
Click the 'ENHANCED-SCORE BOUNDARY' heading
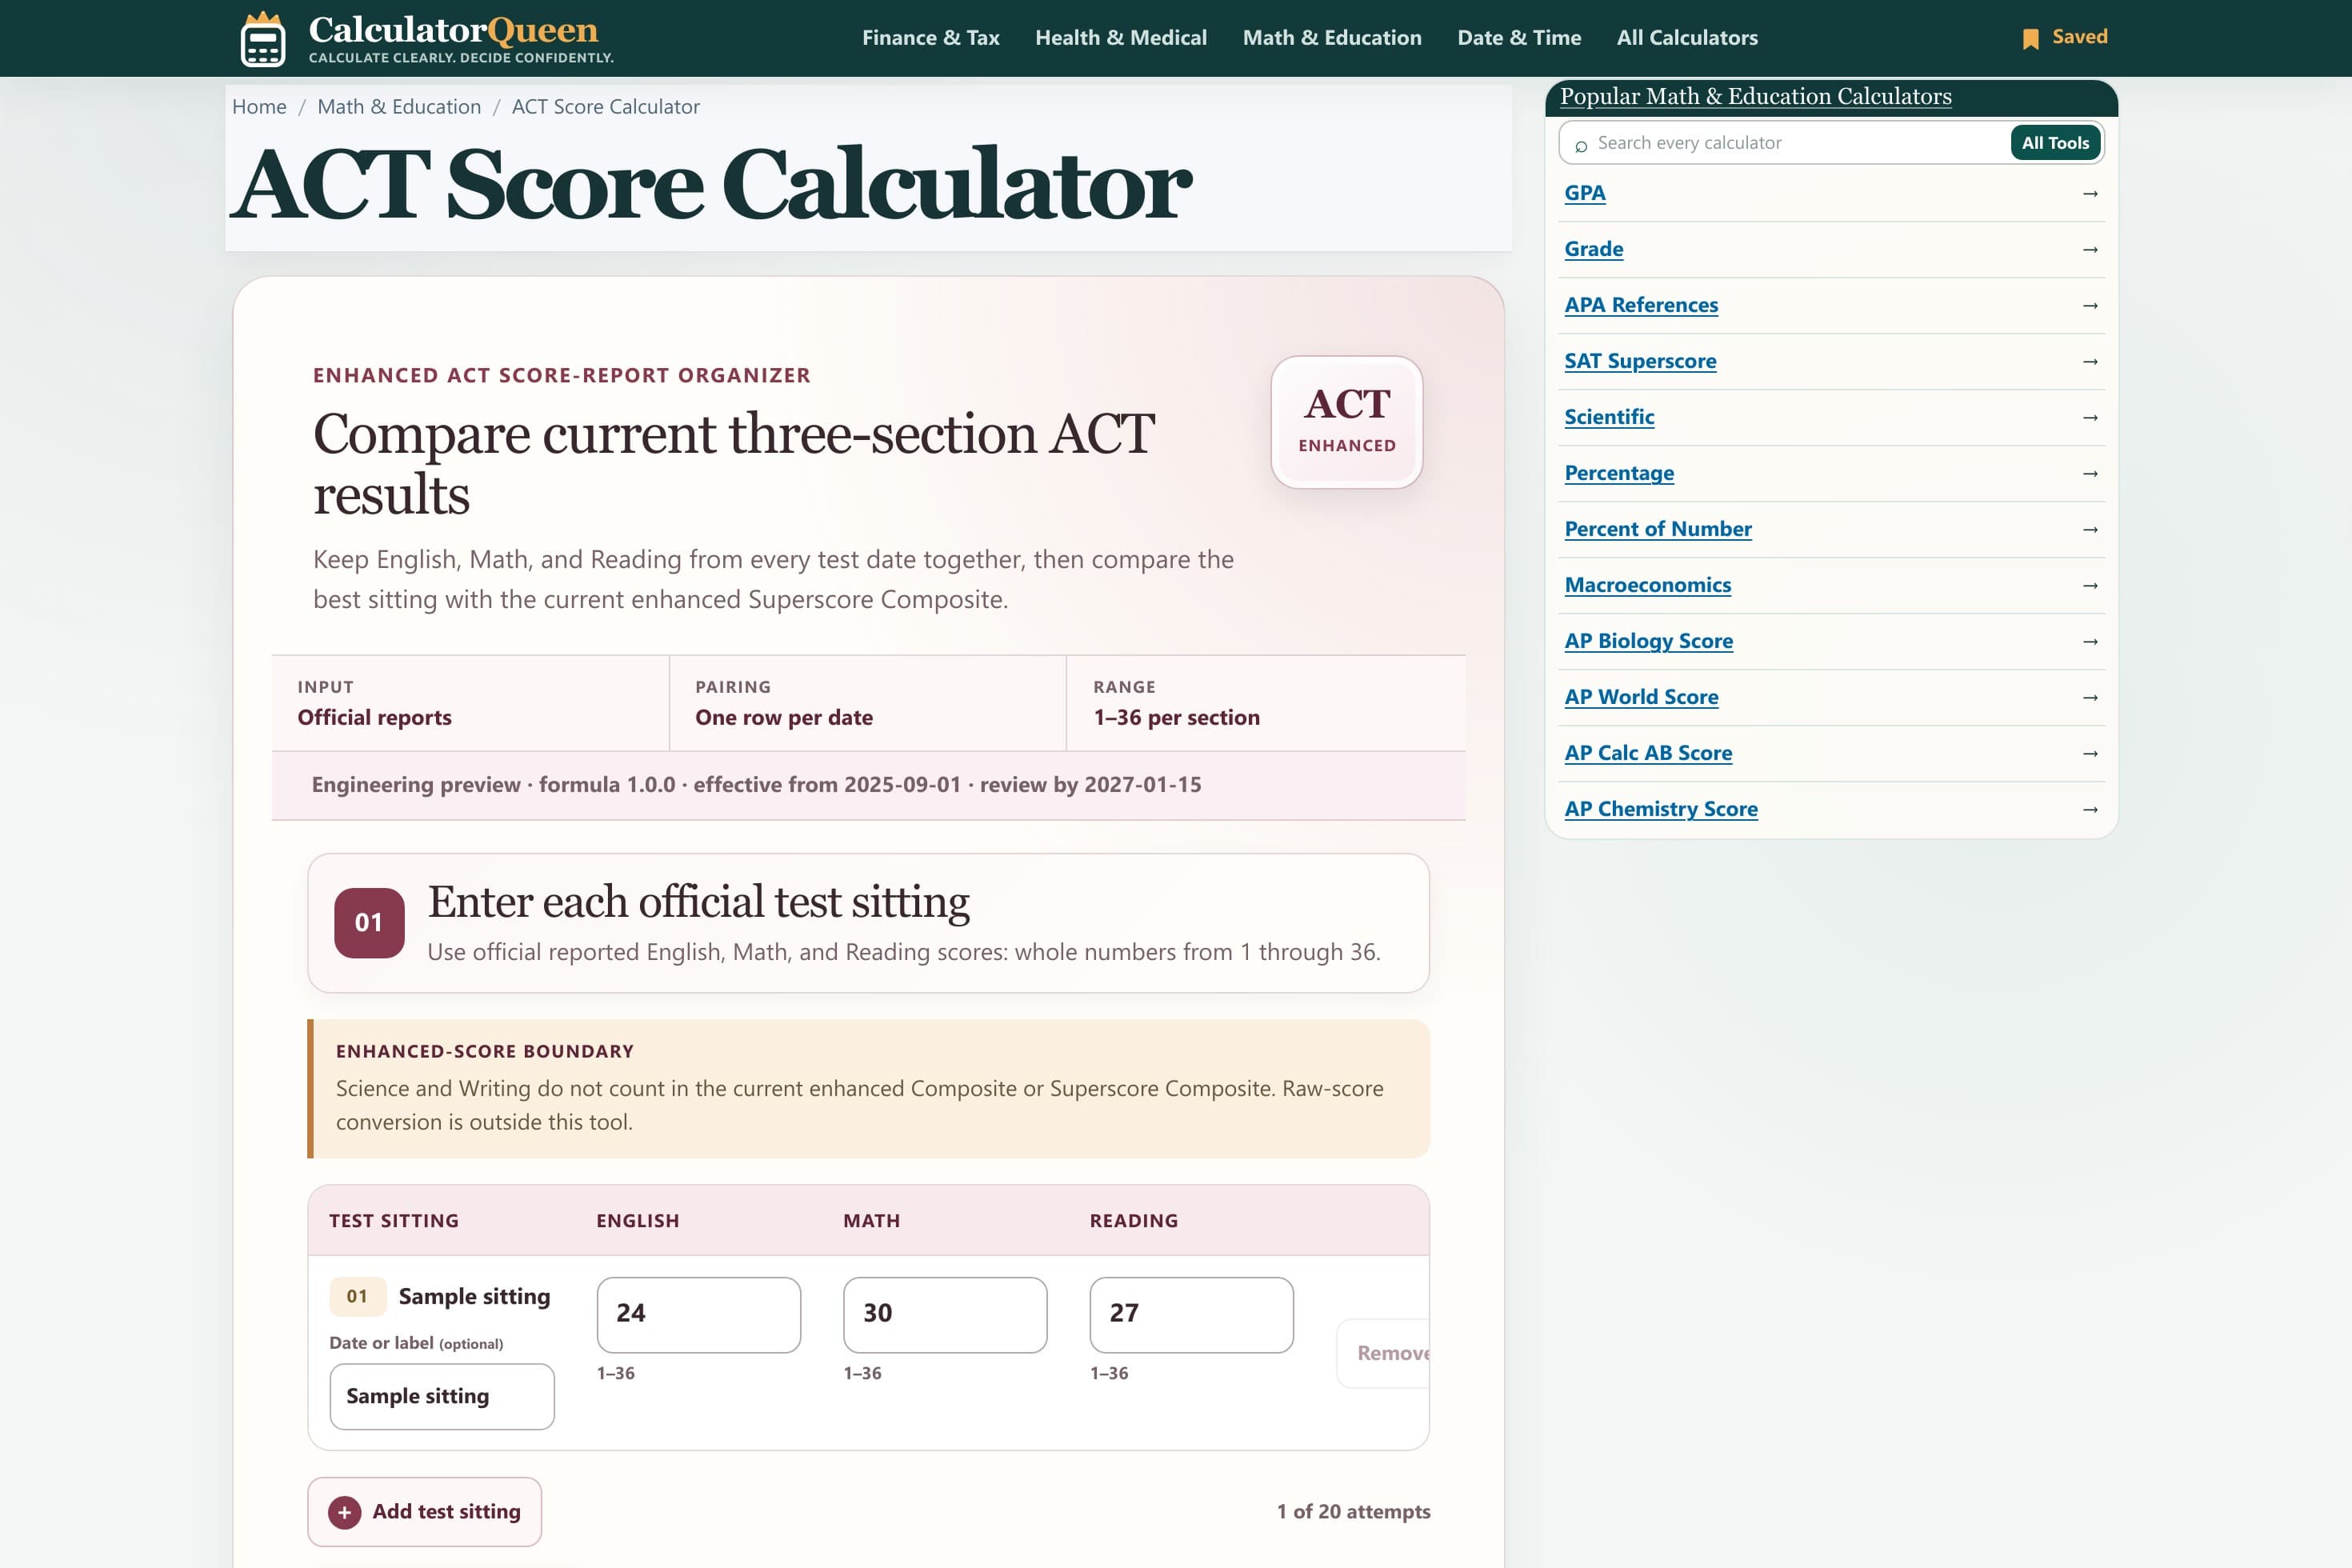pos(485,1052)
